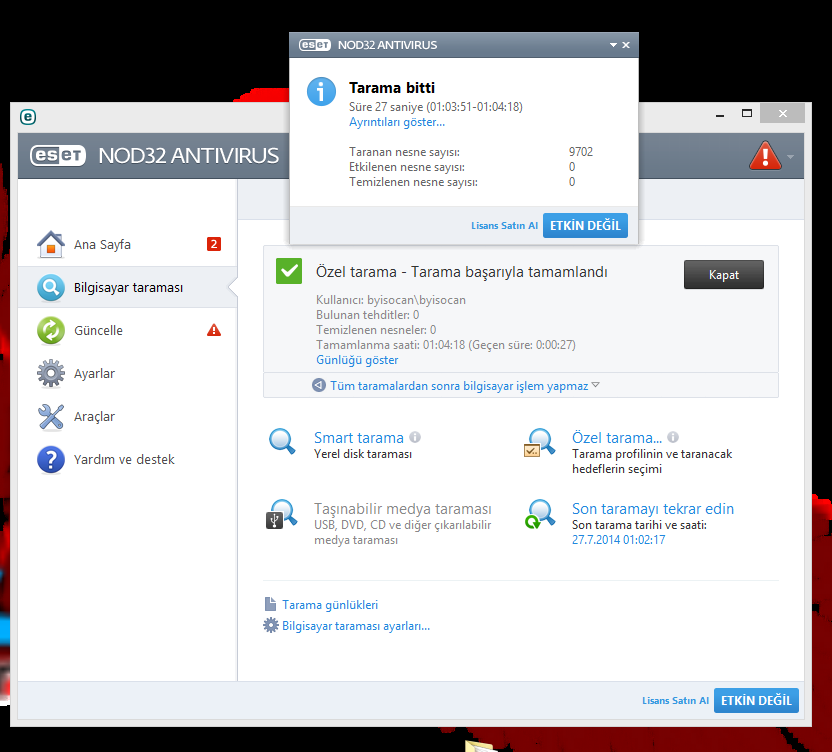The image size is (832, 752).
Task: Open Tarama günlükleri link
Action: click(x=330, y=604)
